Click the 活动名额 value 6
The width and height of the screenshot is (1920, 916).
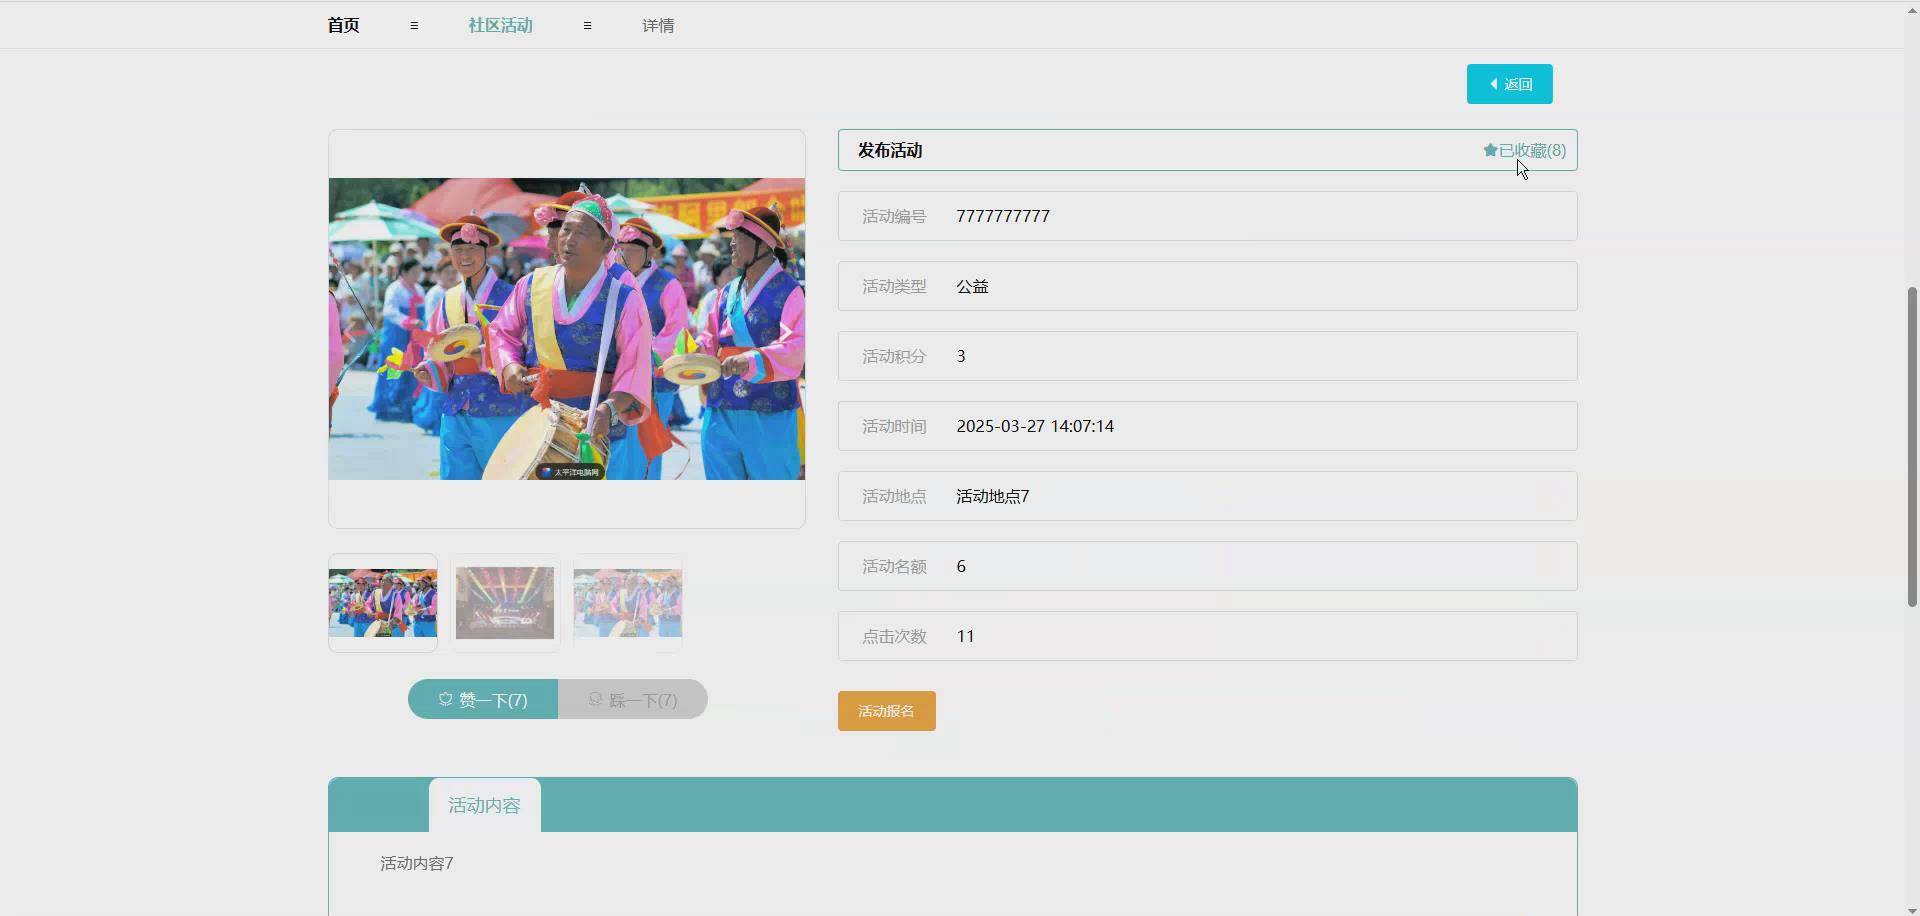961,566
